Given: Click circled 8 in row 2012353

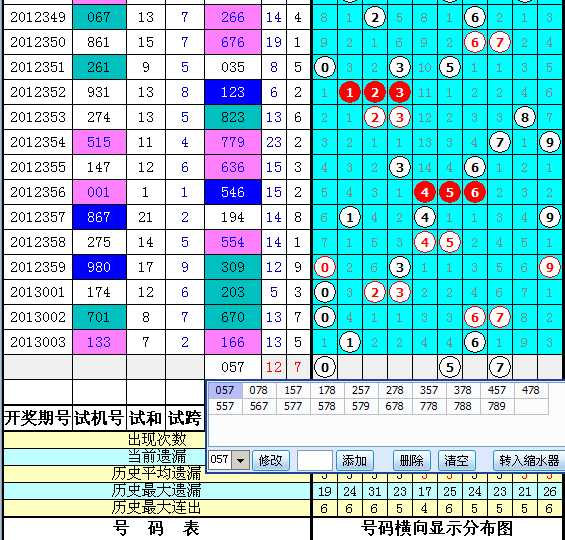Looking at the screenshot, I should pos(524,117).
